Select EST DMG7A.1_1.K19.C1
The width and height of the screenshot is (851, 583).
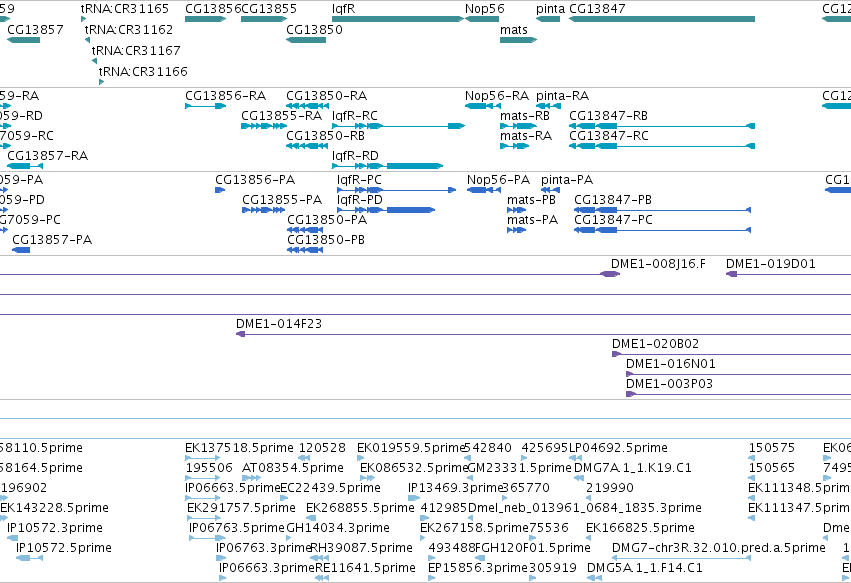[579, 478]
